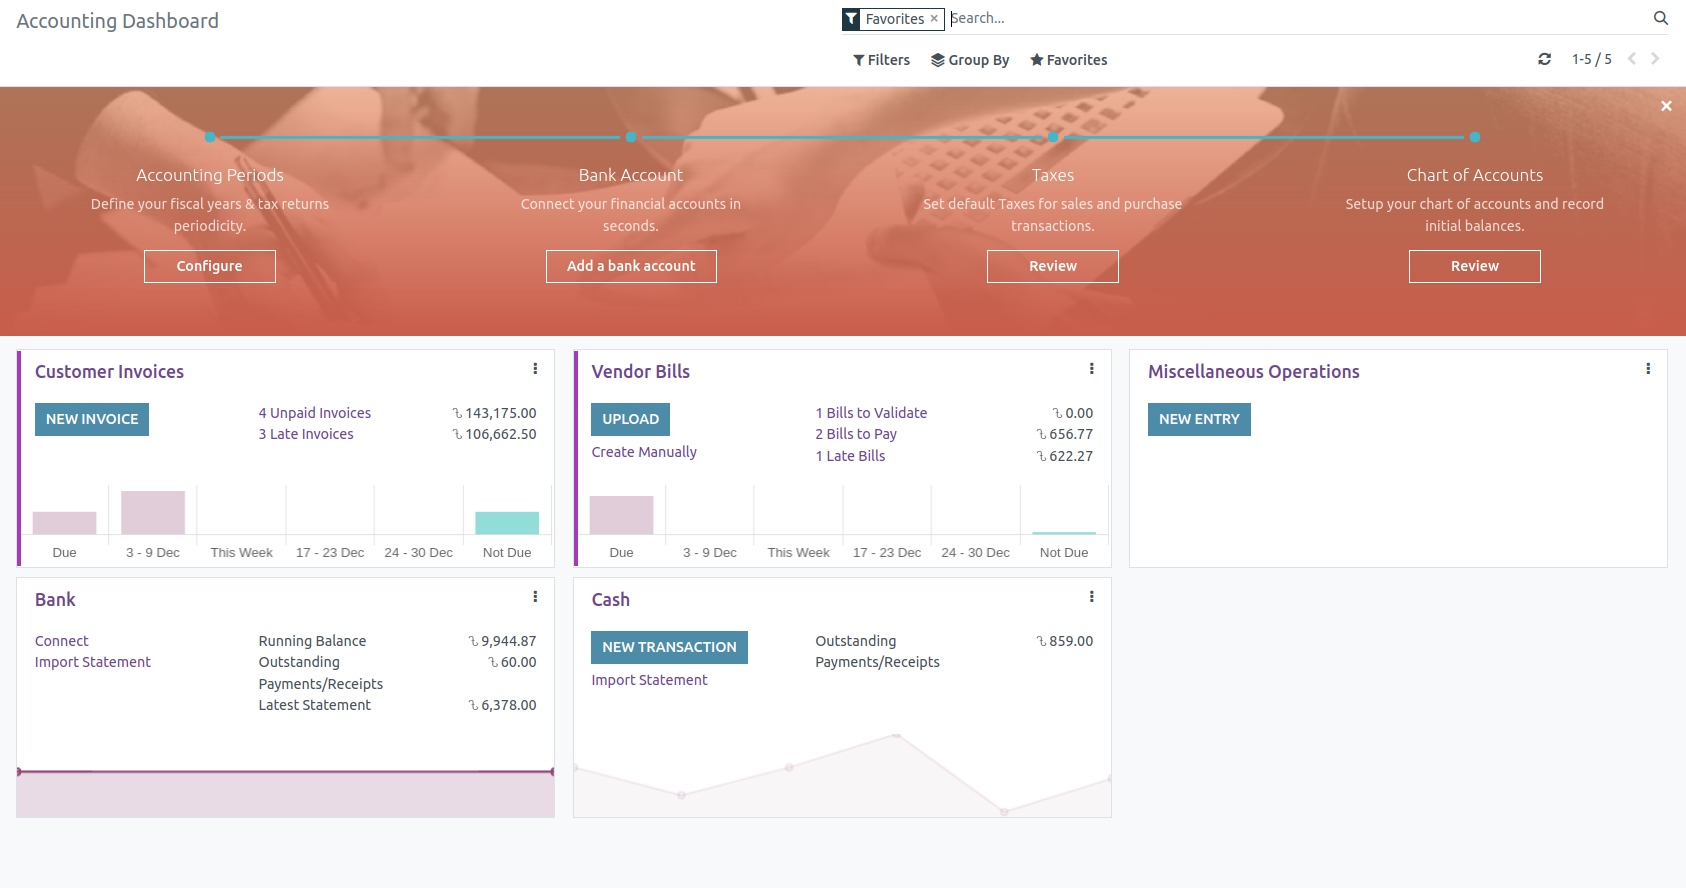Click the search magnifier icon
Image resolution: width=1686 pixels, height=888 pixels.
tap(1660, 18)
